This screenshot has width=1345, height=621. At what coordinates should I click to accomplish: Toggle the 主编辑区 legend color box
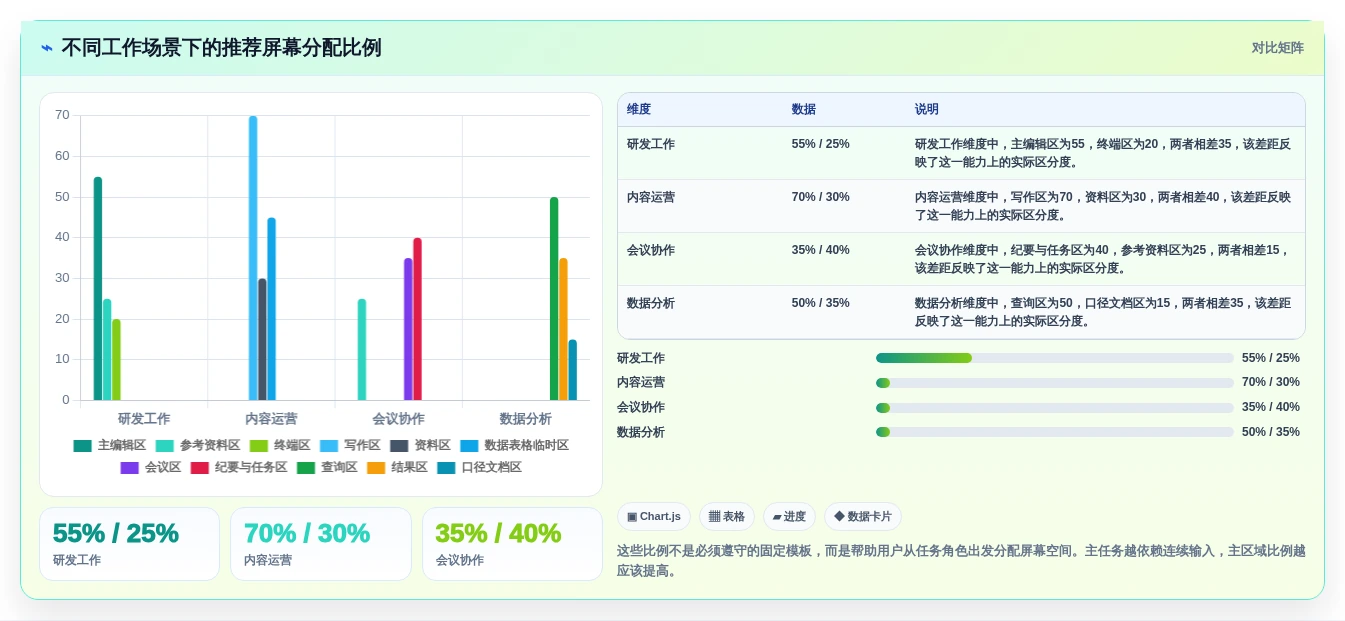[x=82, y=445]
